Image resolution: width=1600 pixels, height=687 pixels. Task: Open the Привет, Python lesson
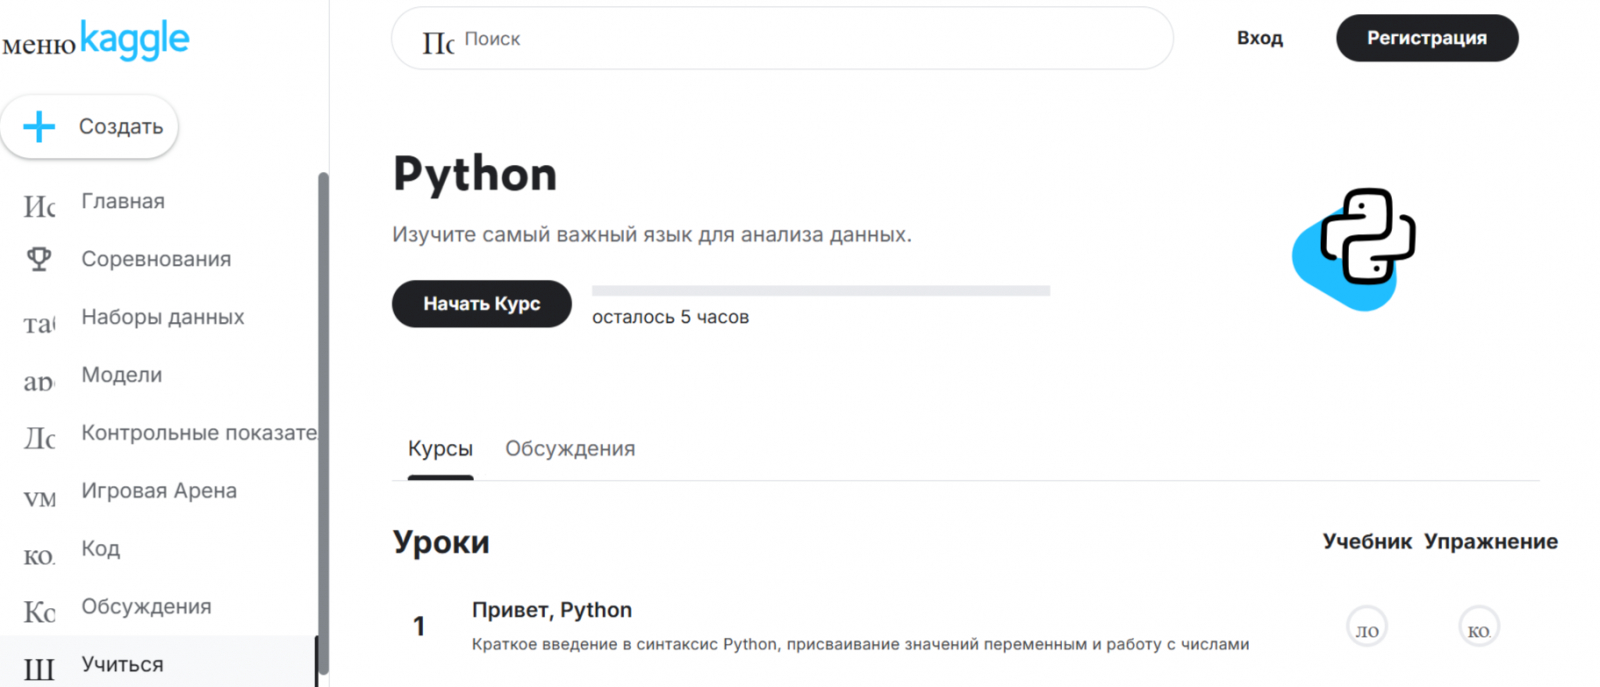552,610
